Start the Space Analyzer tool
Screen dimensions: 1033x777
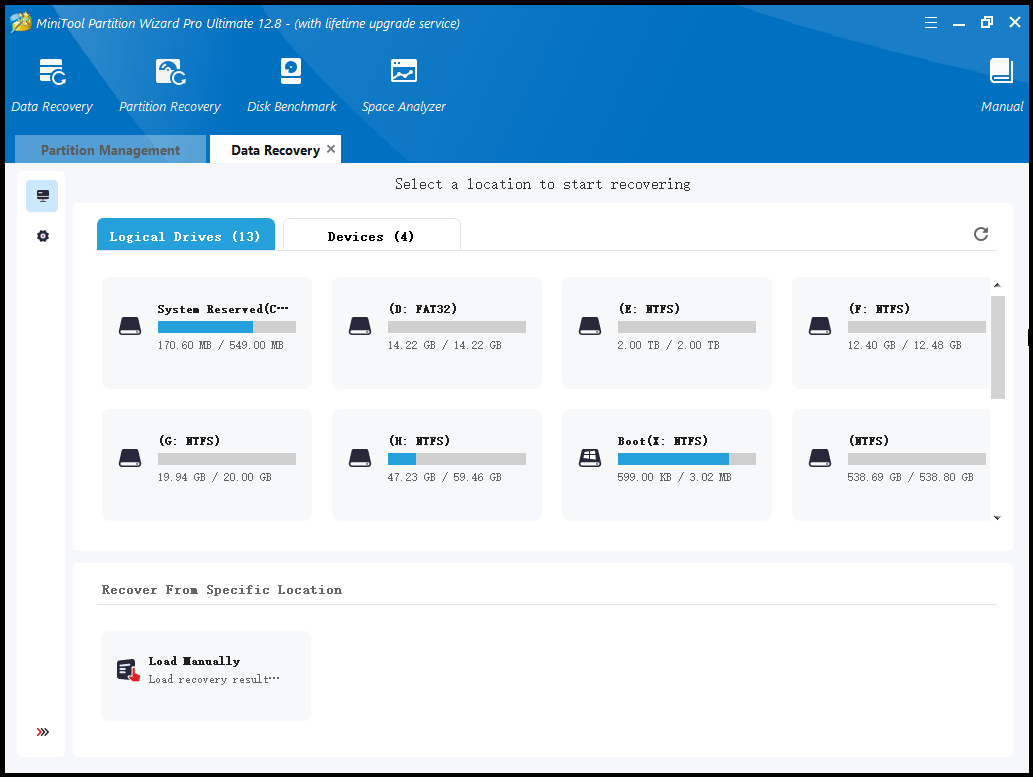(404, 71)
